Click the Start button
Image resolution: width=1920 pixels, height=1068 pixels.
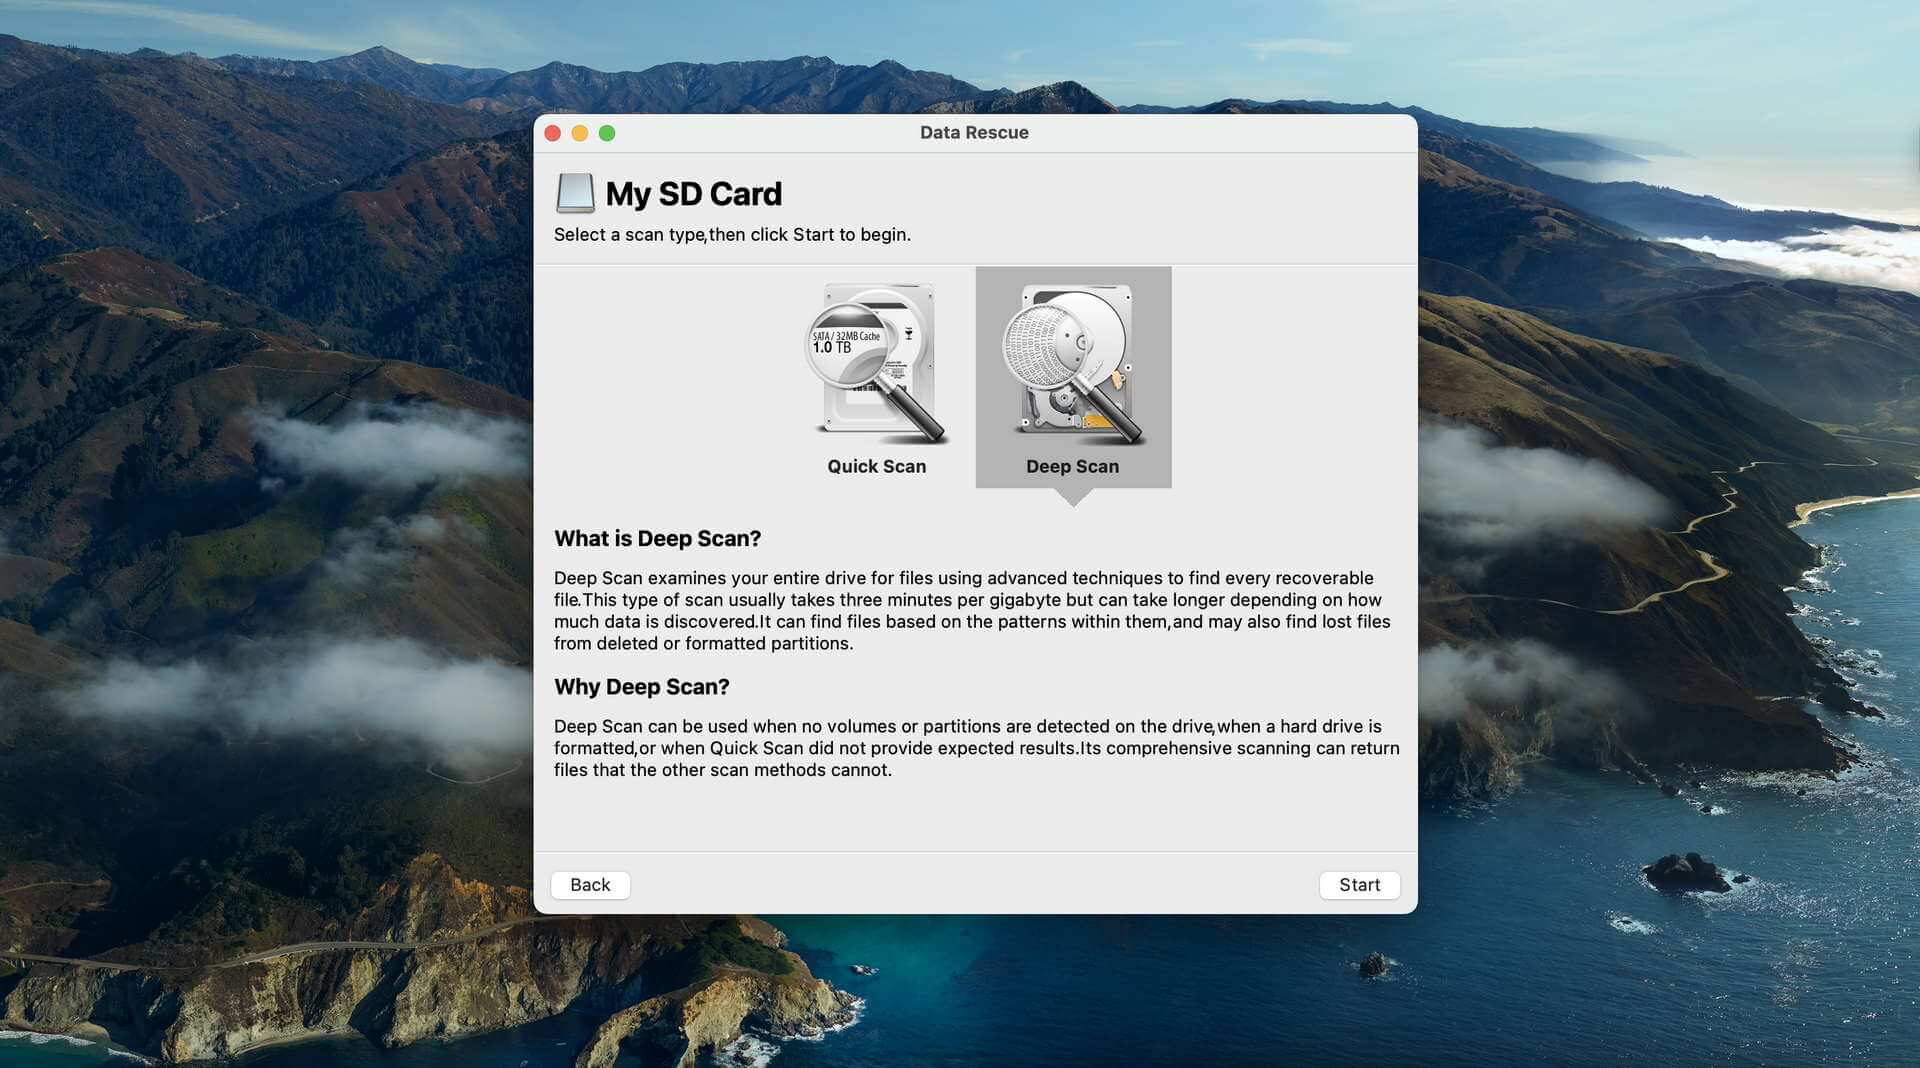pos(1359,885)
